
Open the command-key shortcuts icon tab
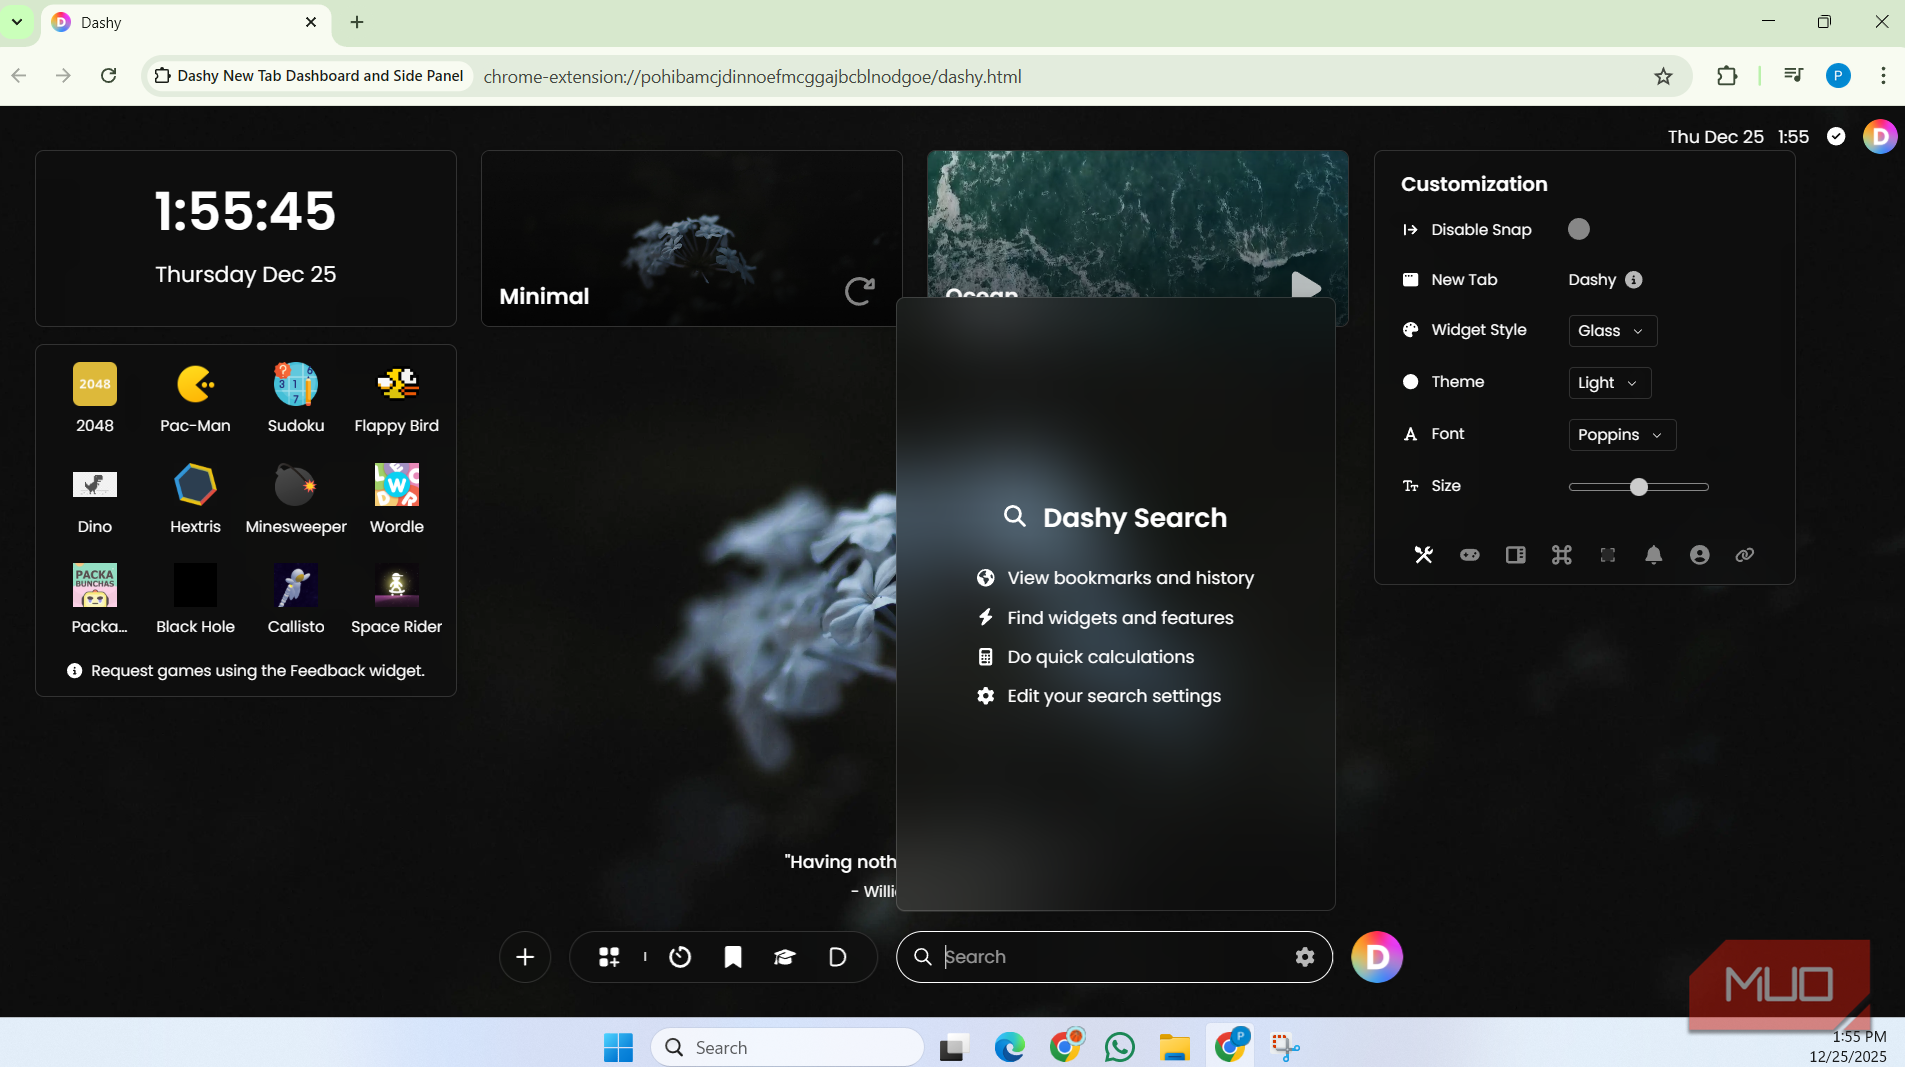[1562, 555]
